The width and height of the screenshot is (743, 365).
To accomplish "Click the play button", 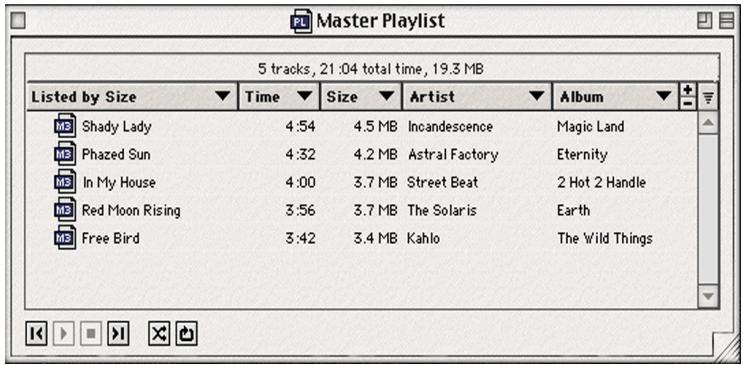I will (x=64, y=334).
